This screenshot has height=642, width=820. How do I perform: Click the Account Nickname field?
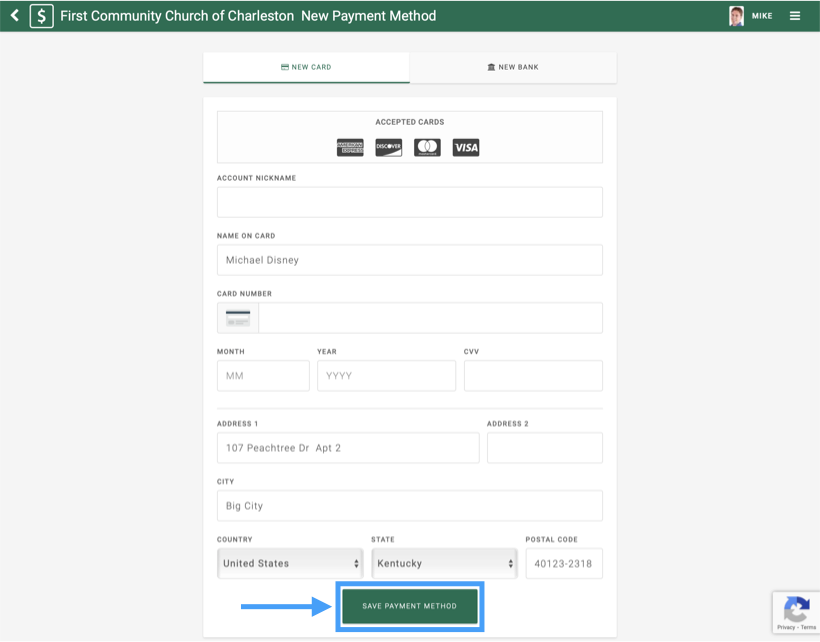409,202
